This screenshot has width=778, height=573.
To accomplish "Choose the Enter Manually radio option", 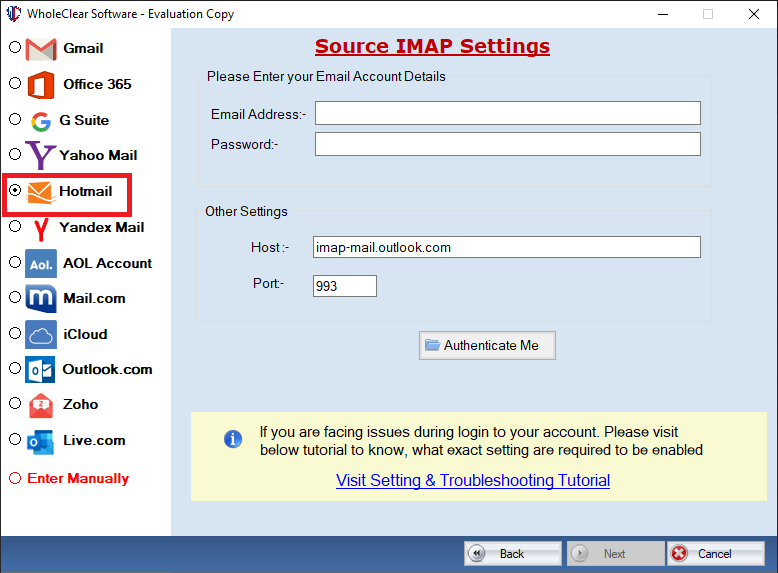I will [x=15, y=478].
